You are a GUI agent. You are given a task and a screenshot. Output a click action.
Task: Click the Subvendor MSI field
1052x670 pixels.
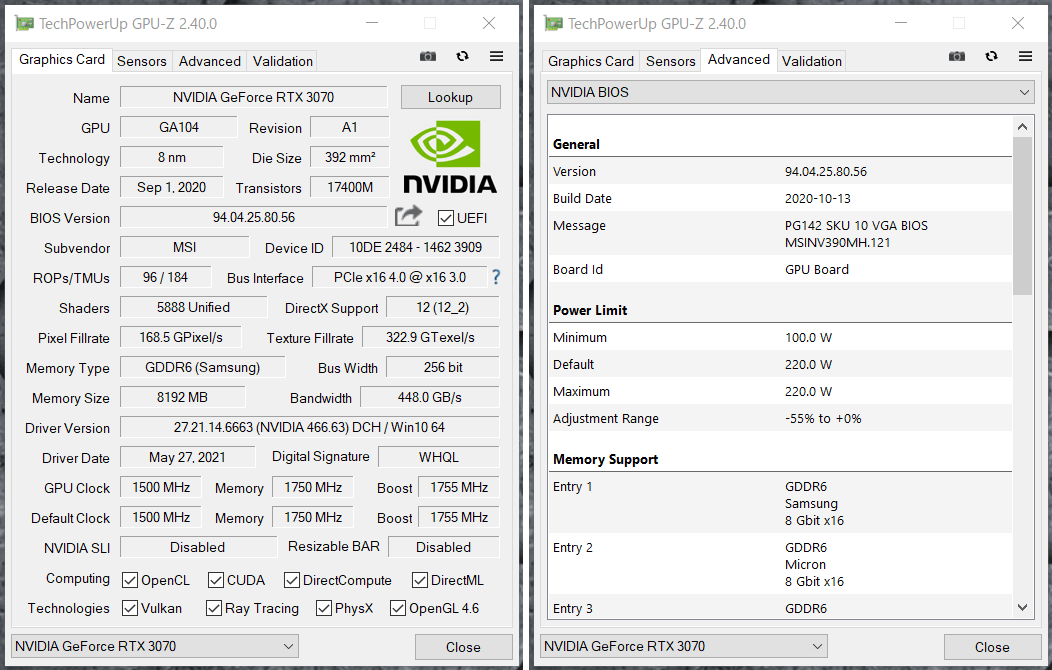185,247
